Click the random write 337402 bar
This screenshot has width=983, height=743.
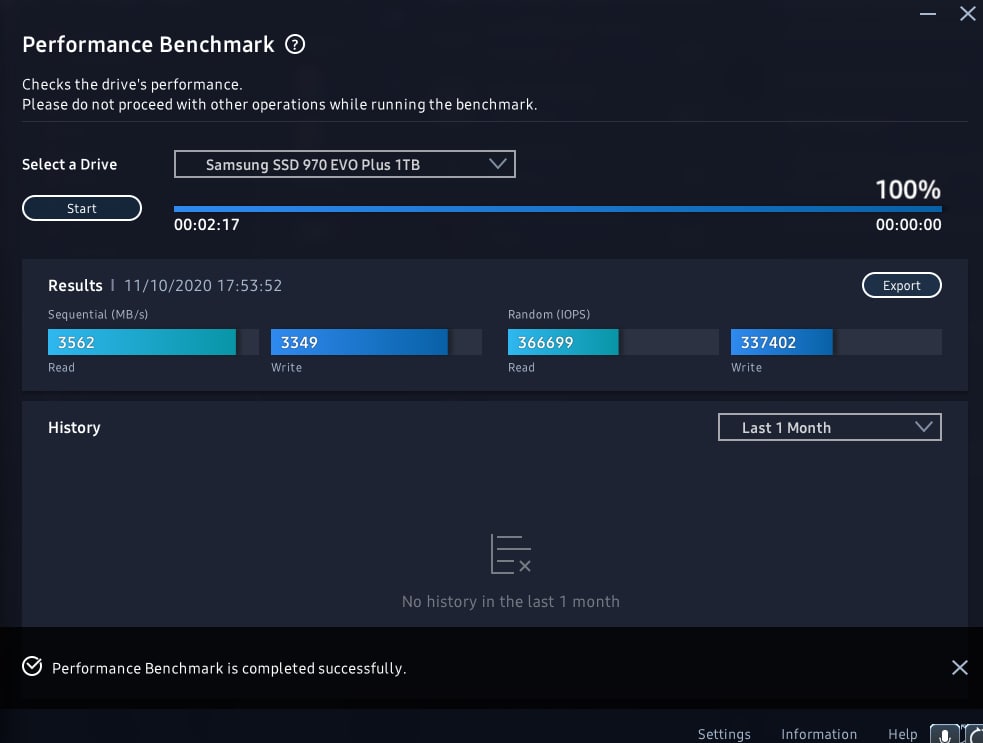point(836,342)
